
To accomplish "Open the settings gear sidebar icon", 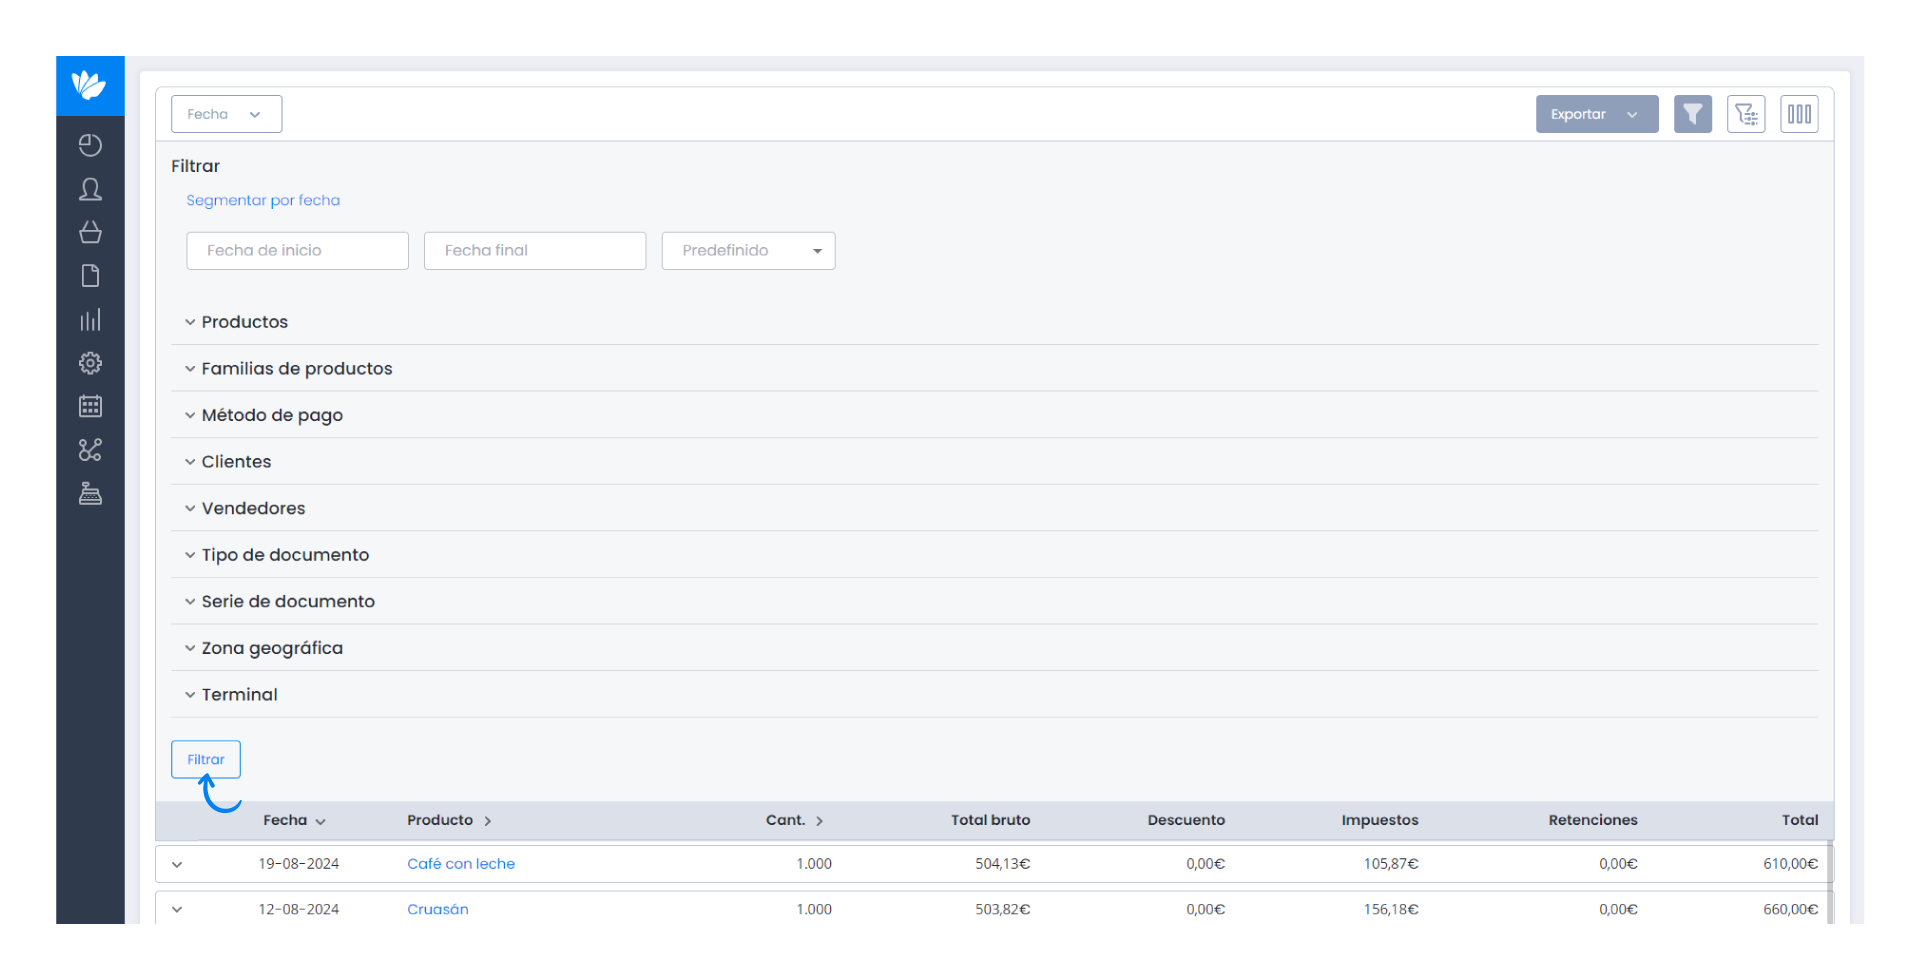I will (x=90, y=363).
